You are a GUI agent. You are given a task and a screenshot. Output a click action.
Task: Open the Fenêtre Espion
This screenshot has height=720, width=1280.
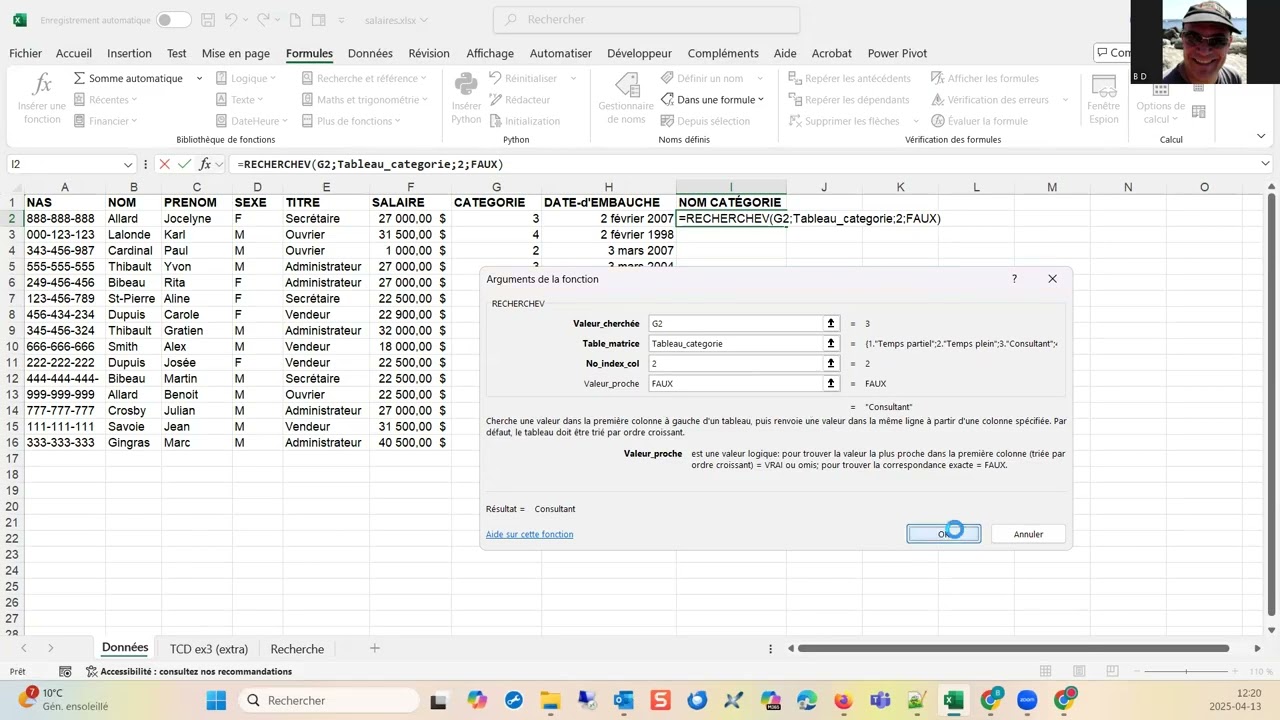point(1104,98)
